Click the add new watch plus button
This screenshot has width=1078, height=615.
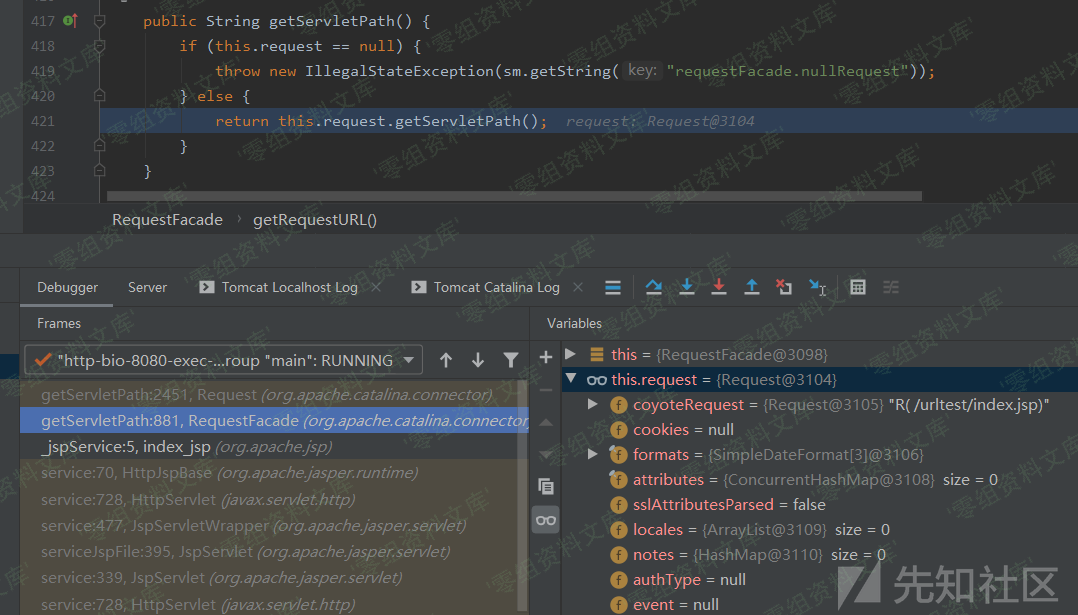545,357
